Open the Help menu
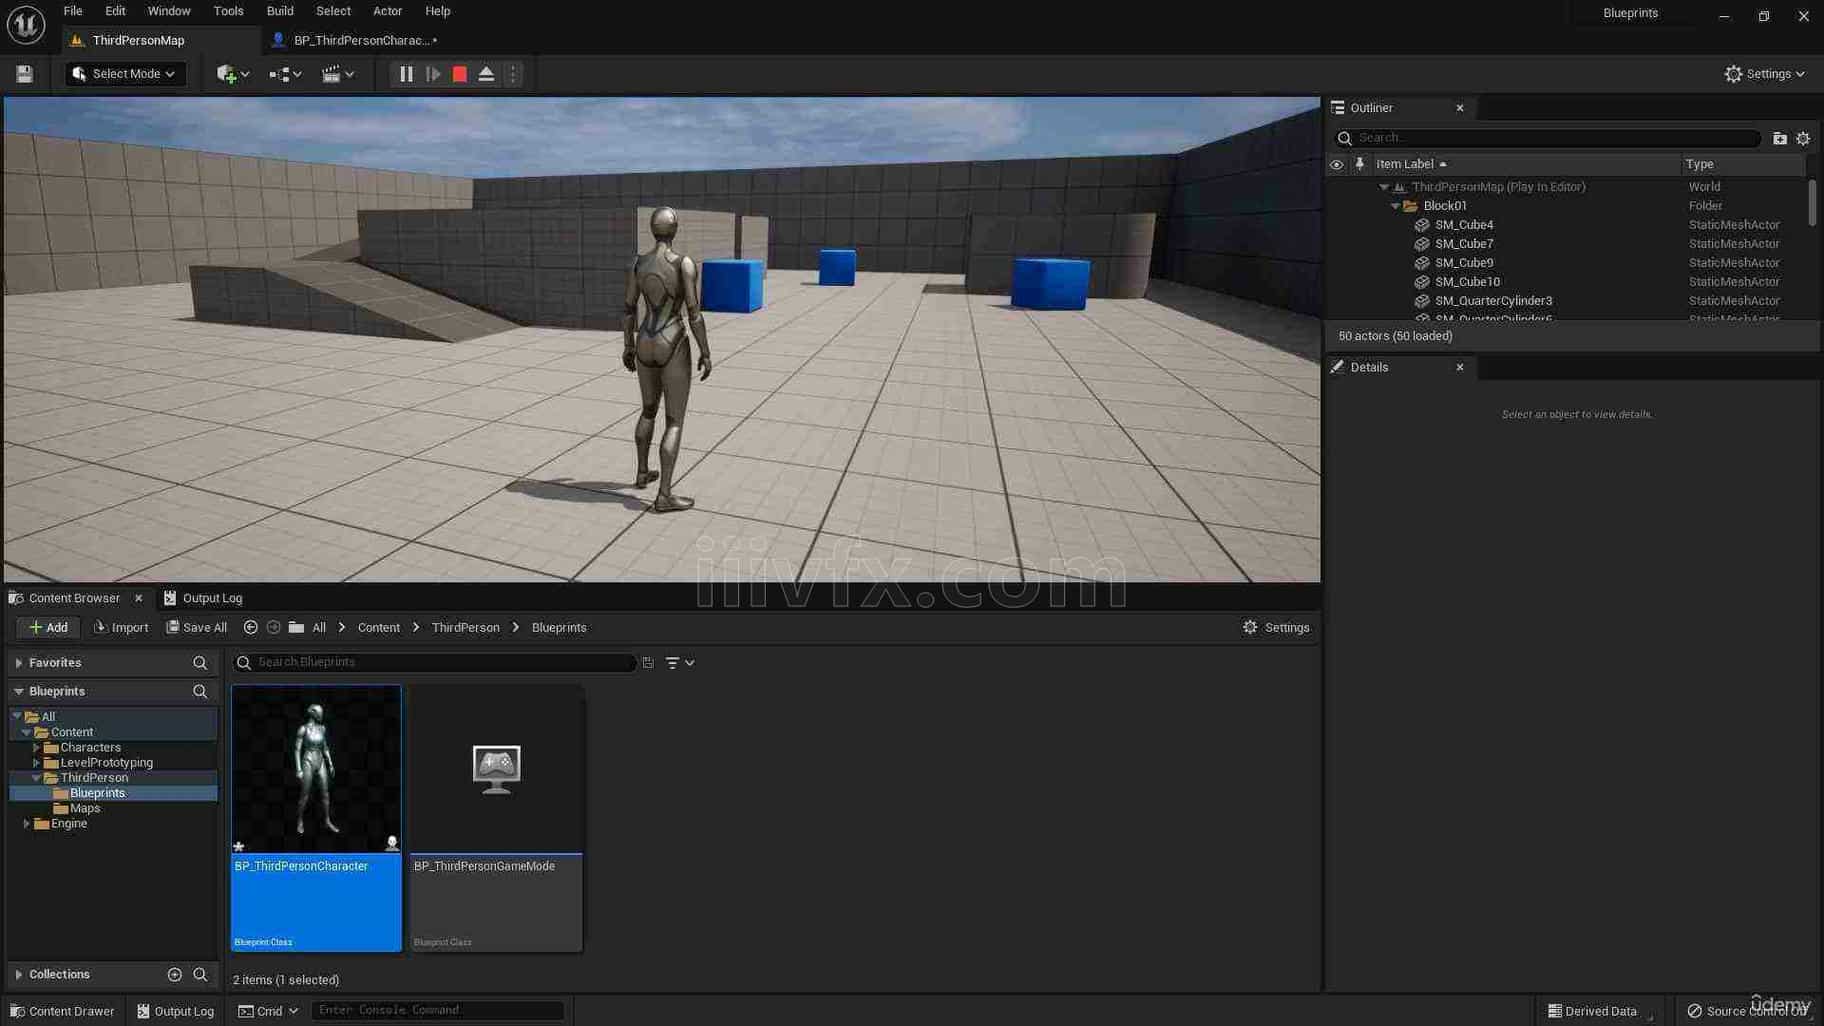Screen dimensions: 1824x1026 [438, 11]
